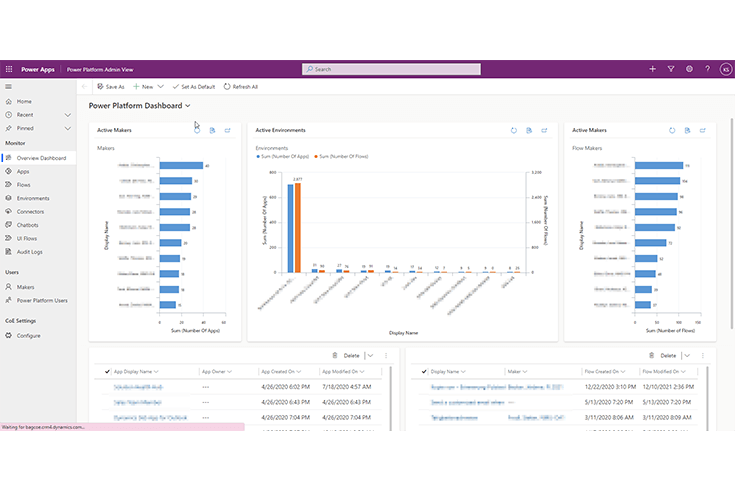
Task: Click the back arrow in the command bar
Action: coord(84,87)
